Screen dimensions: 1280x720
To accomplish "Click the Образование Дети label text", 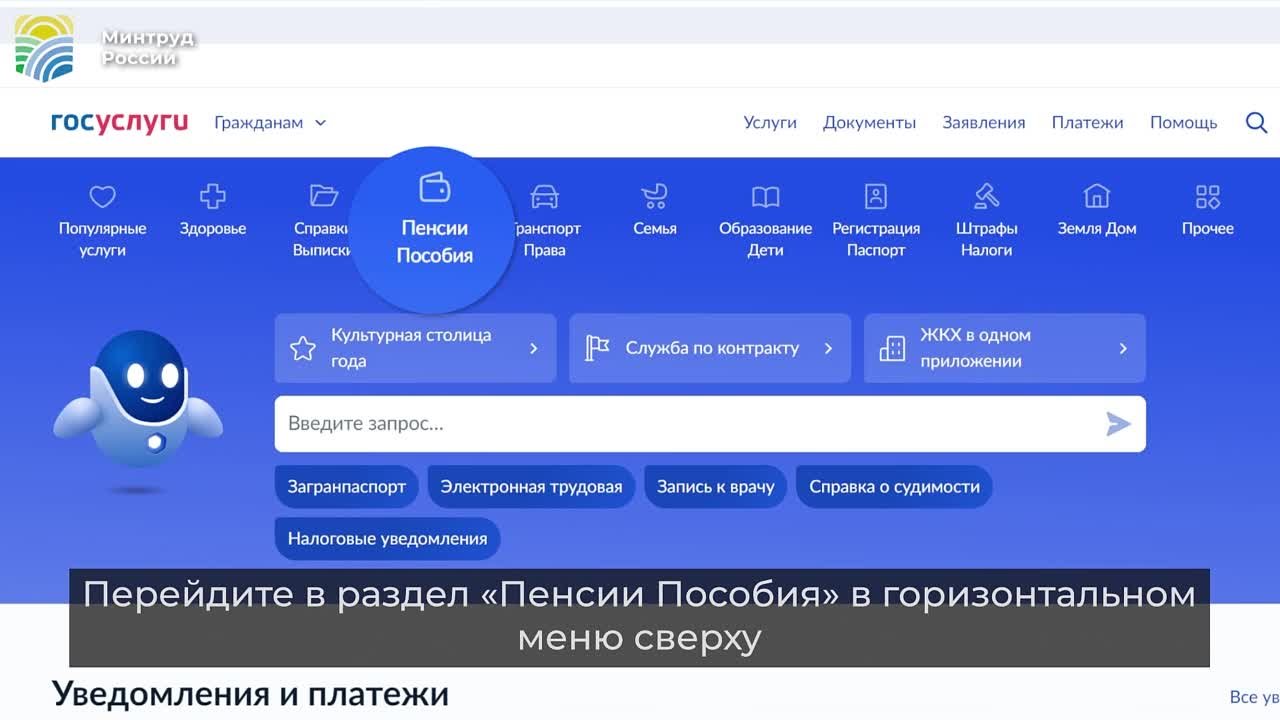I will click(x=765, y=239).
